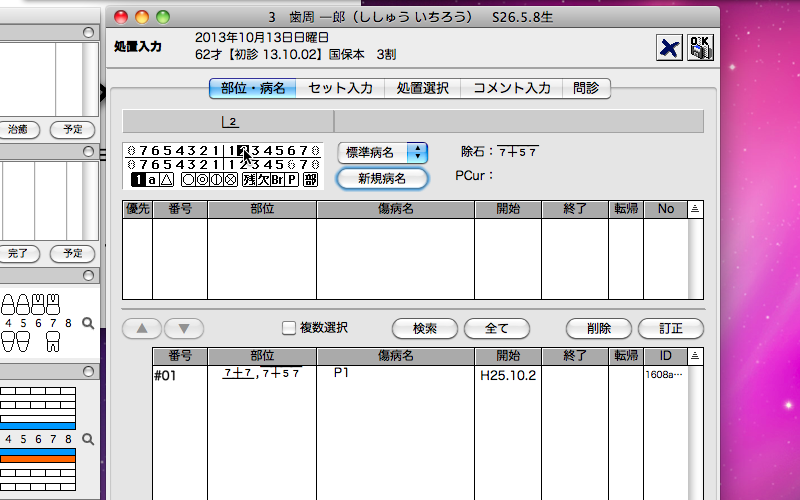Click the Br bridge icon
Image resolution: width=800 pixels, height=500 pixels.
pyautogui.click(x=278, y=180)
